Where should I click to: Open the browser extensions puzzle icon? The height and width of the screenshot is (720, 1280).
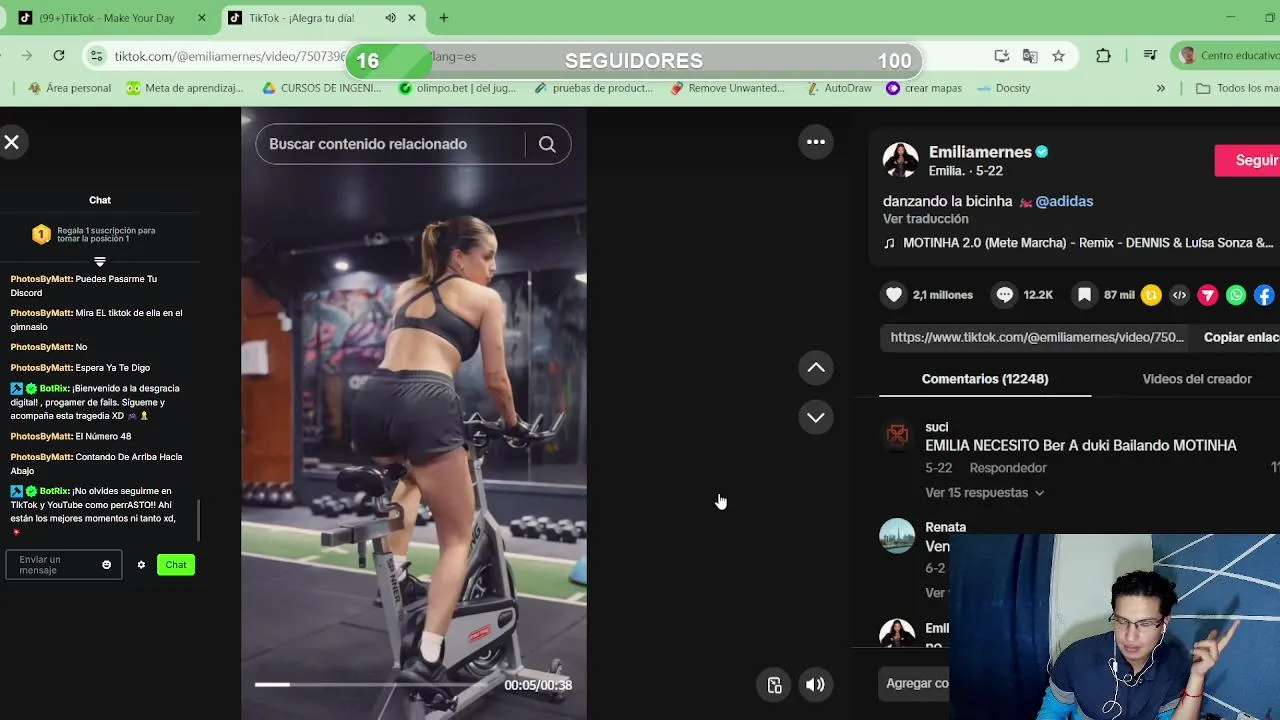click(1103, 56)
